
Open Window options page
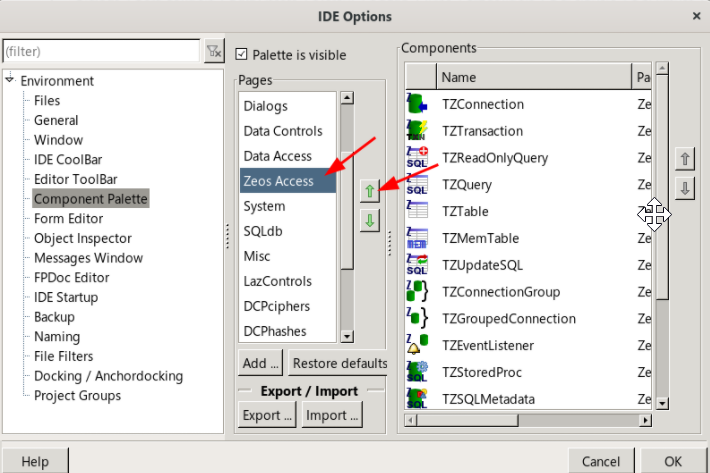tap(58, 140)
